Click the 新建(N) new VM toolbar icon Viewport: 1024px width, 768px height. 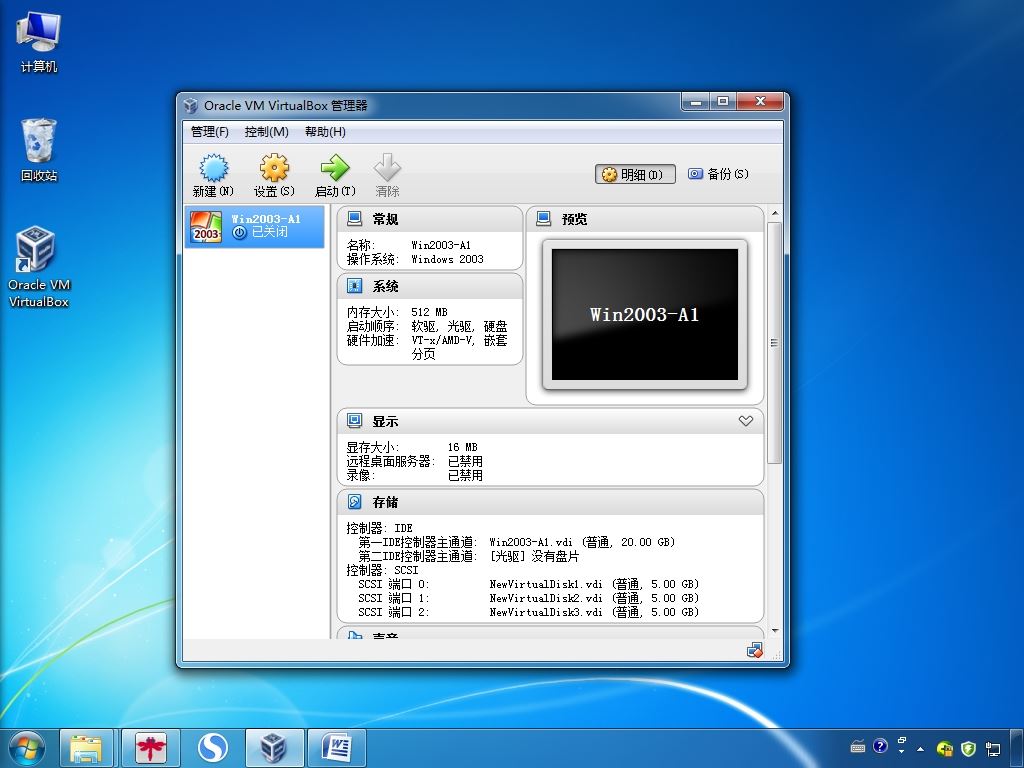coord(214,168)
